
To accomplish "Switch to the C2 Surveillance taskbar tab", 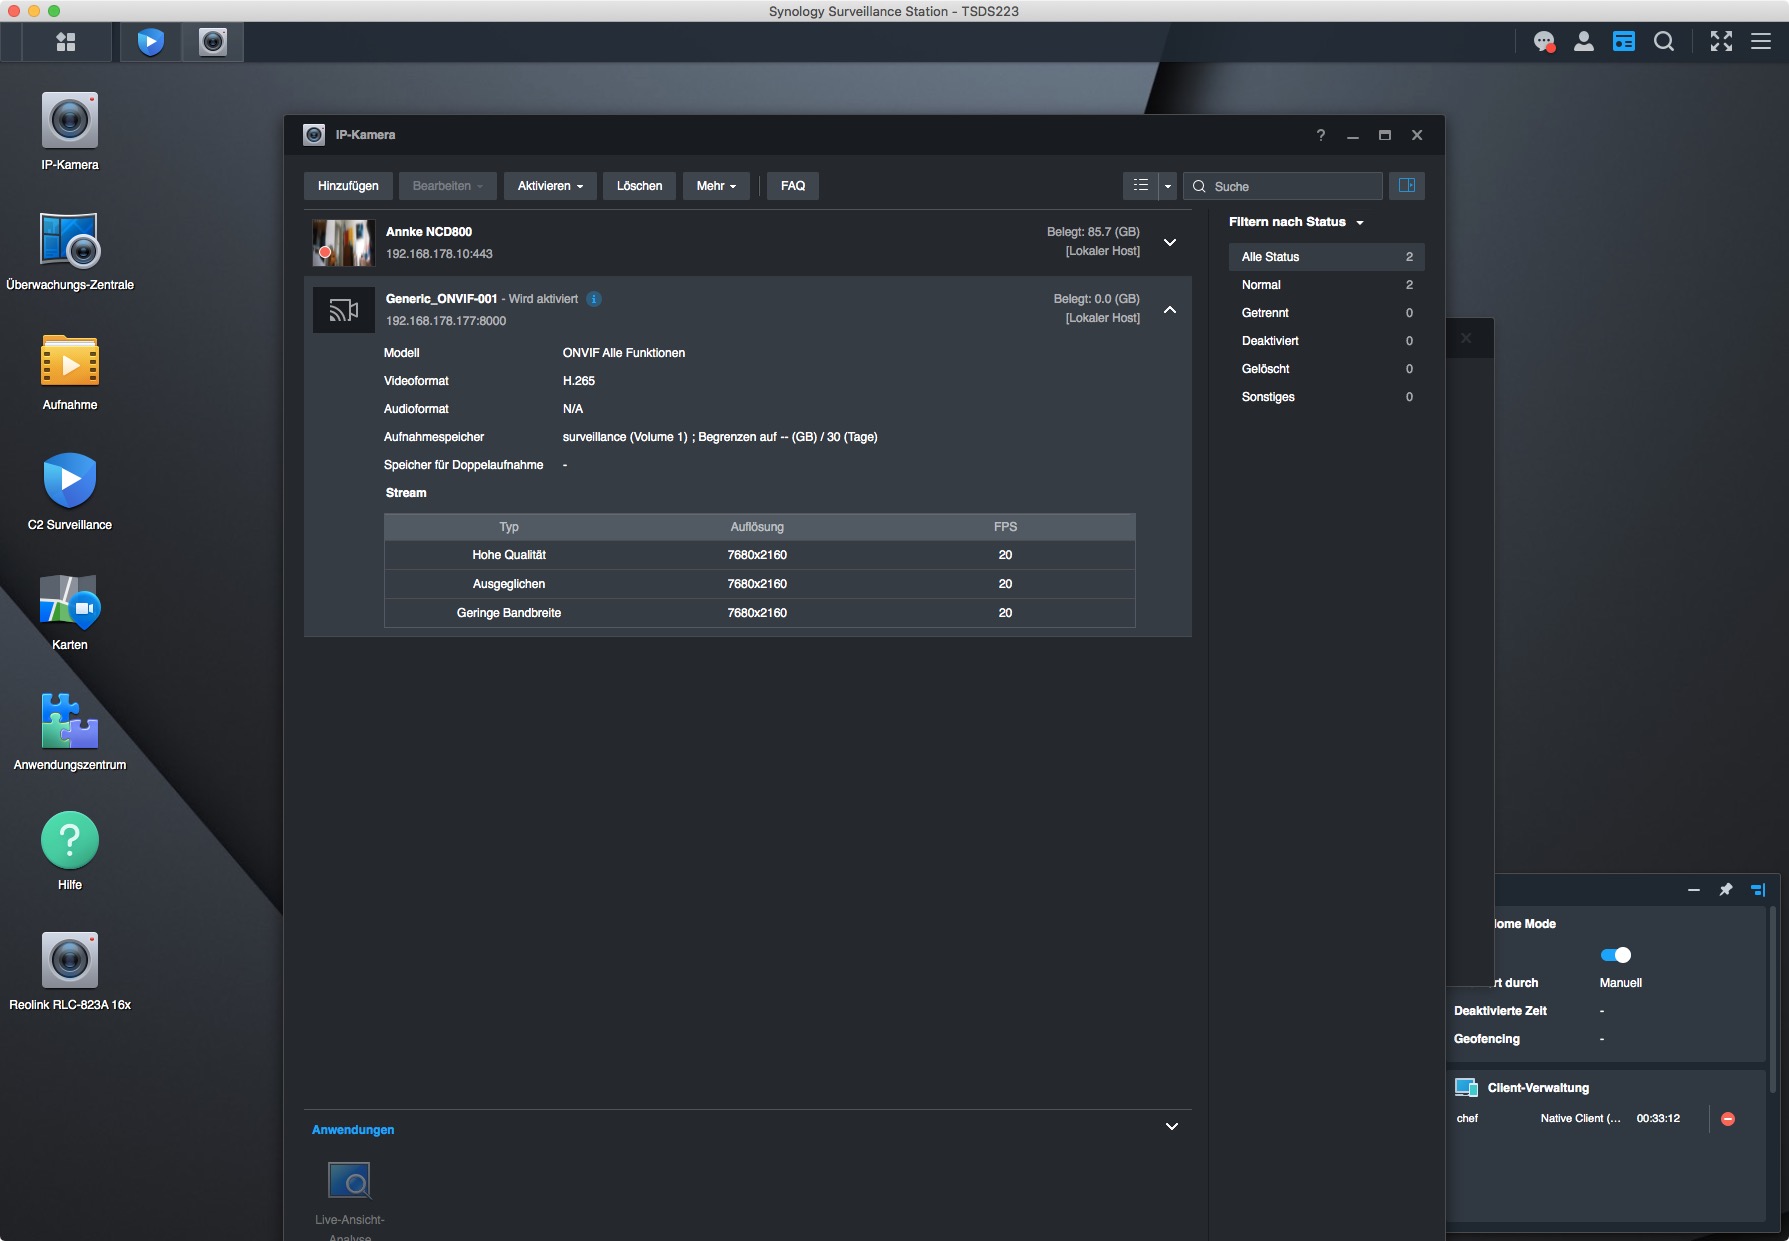I will pos(151,42).
